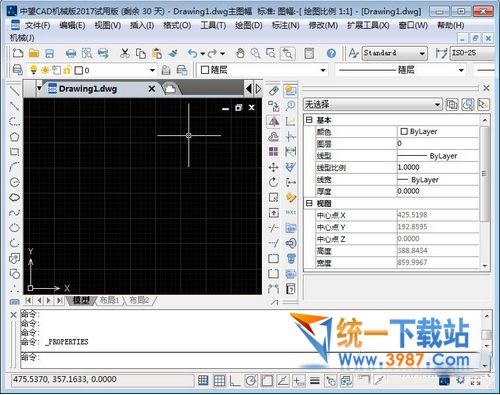Undo the last action with the blue arrow

pyautogui.click(x=192, y=53)
